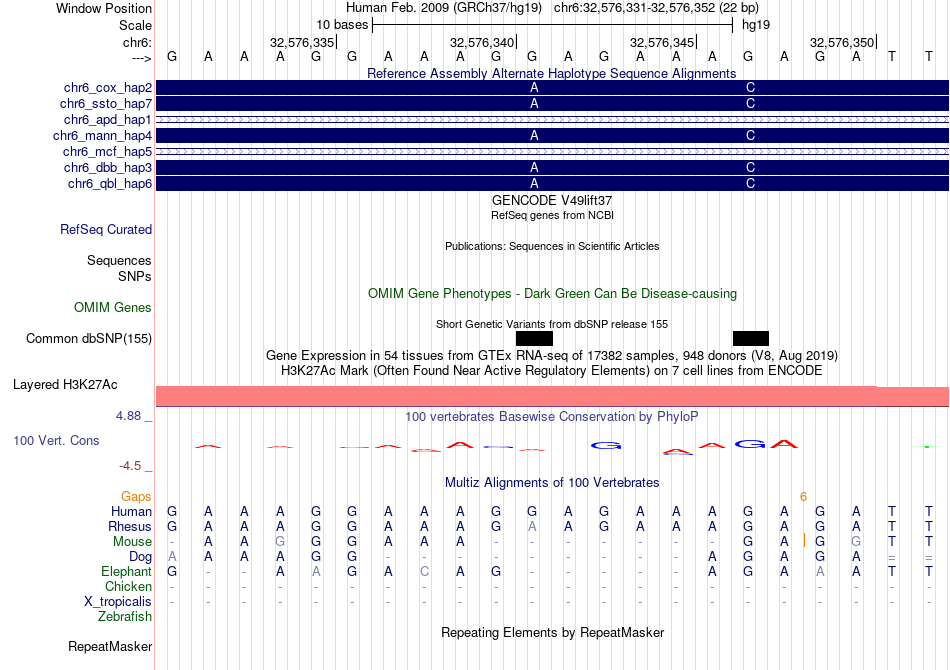This screenshot has height=670, width=950.
Task: Click the C mismatch in chr6_cox_hap2 alignment
Action: click(751, 88)
